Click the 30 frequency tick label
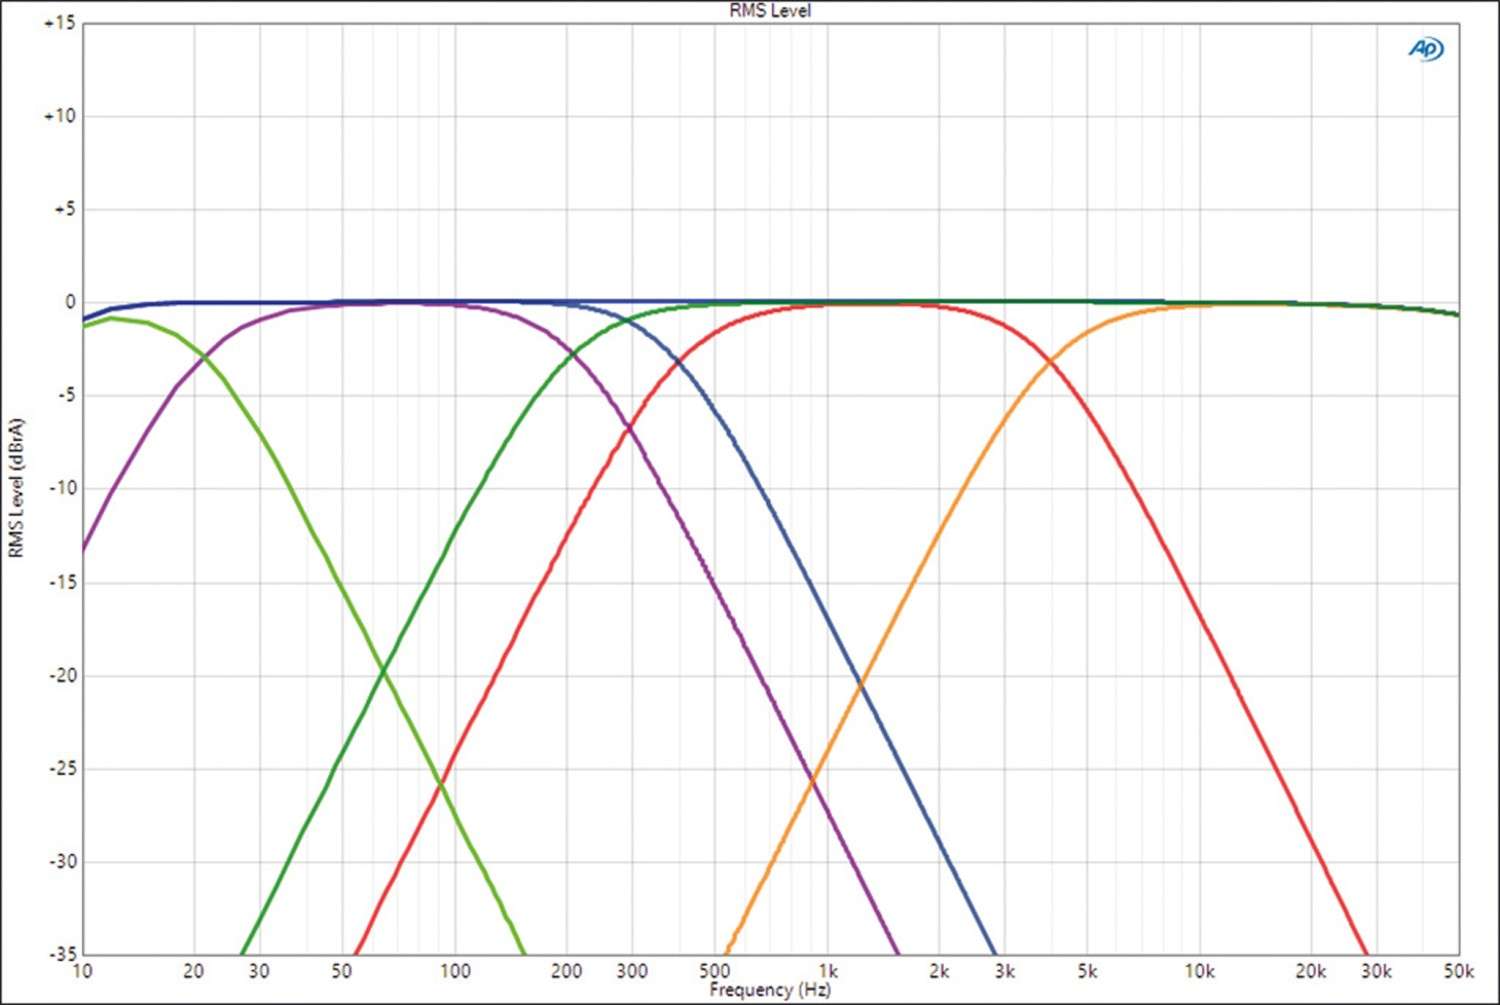1500x1005 pixels. pos(259,971)
